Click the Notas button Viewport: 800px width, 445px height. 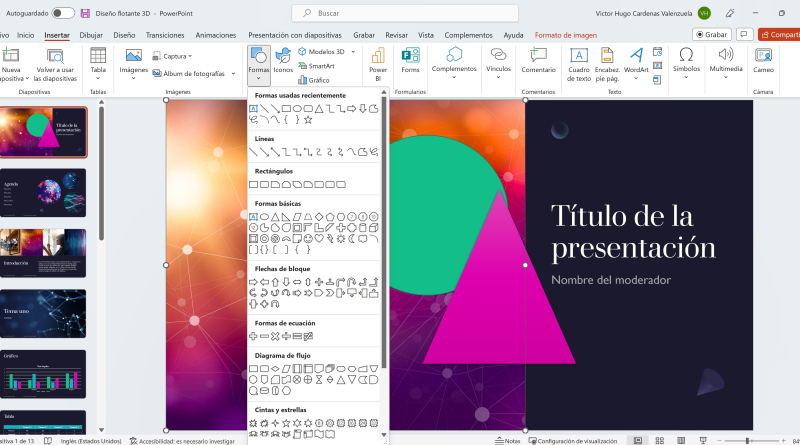pyautogui.click(x=508, y=441)
